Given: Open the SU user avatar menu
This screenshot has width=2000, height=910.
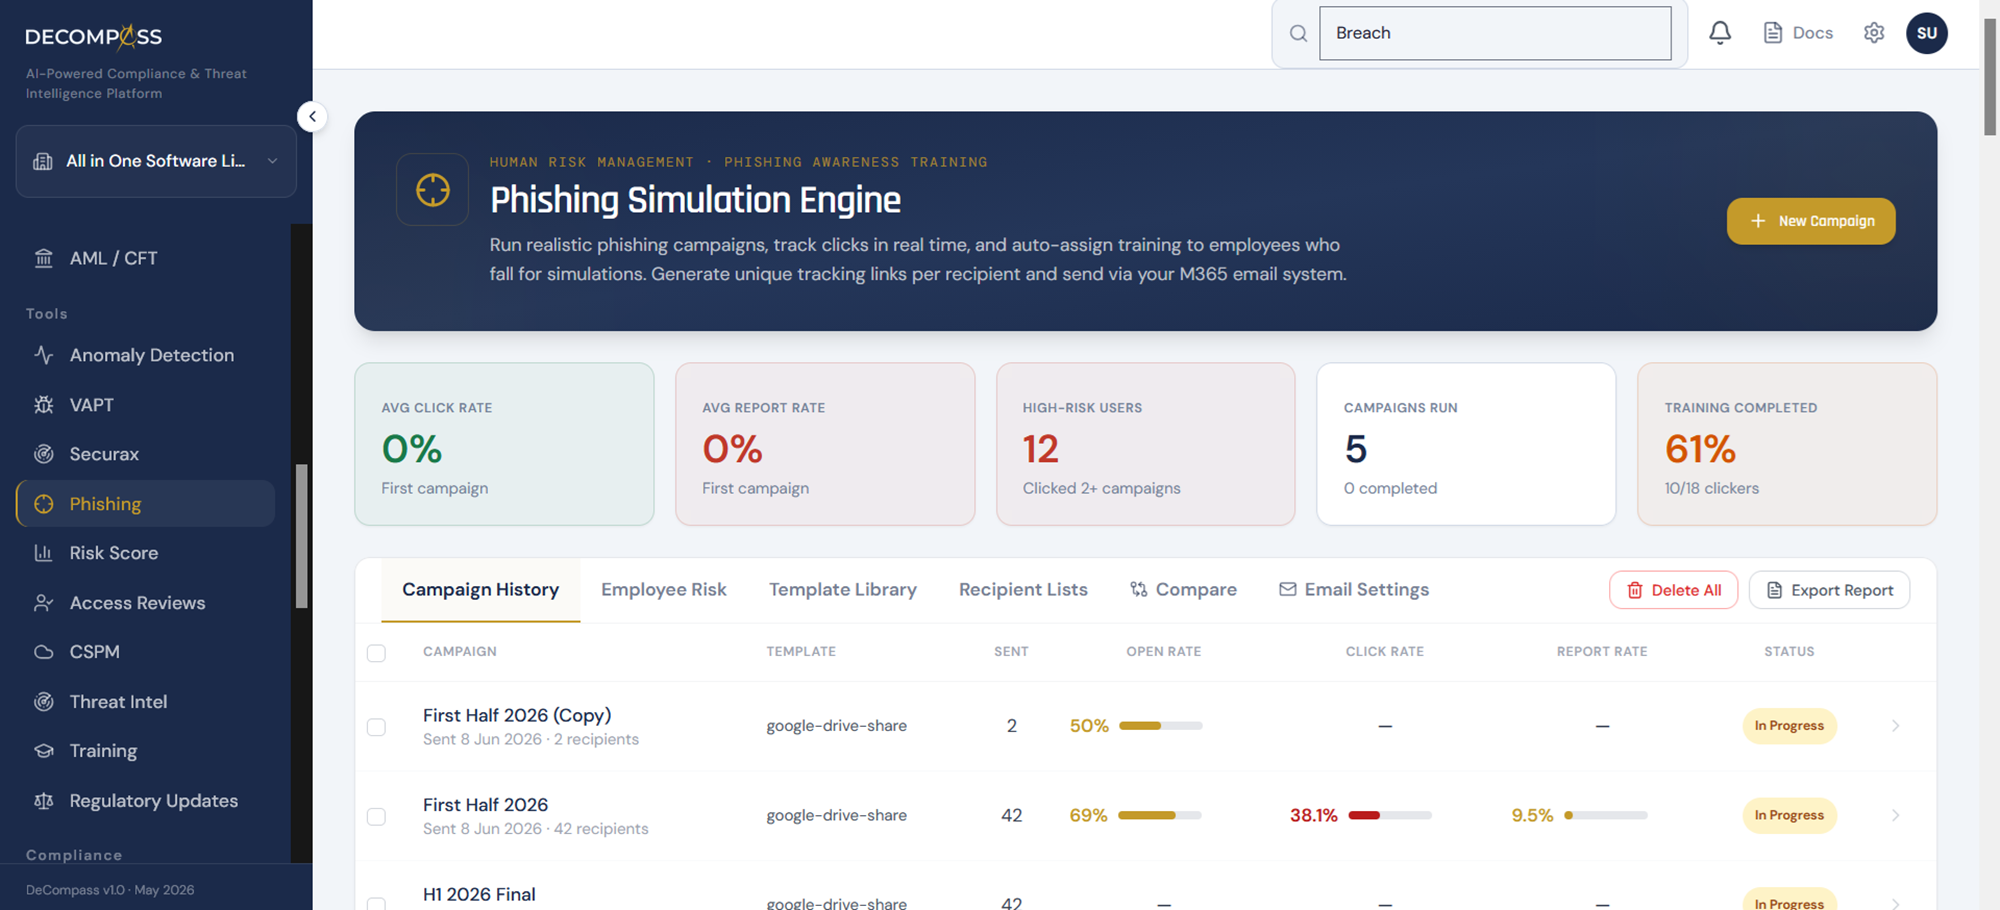Looking at the screenshot, I should tap(1926, 33).
